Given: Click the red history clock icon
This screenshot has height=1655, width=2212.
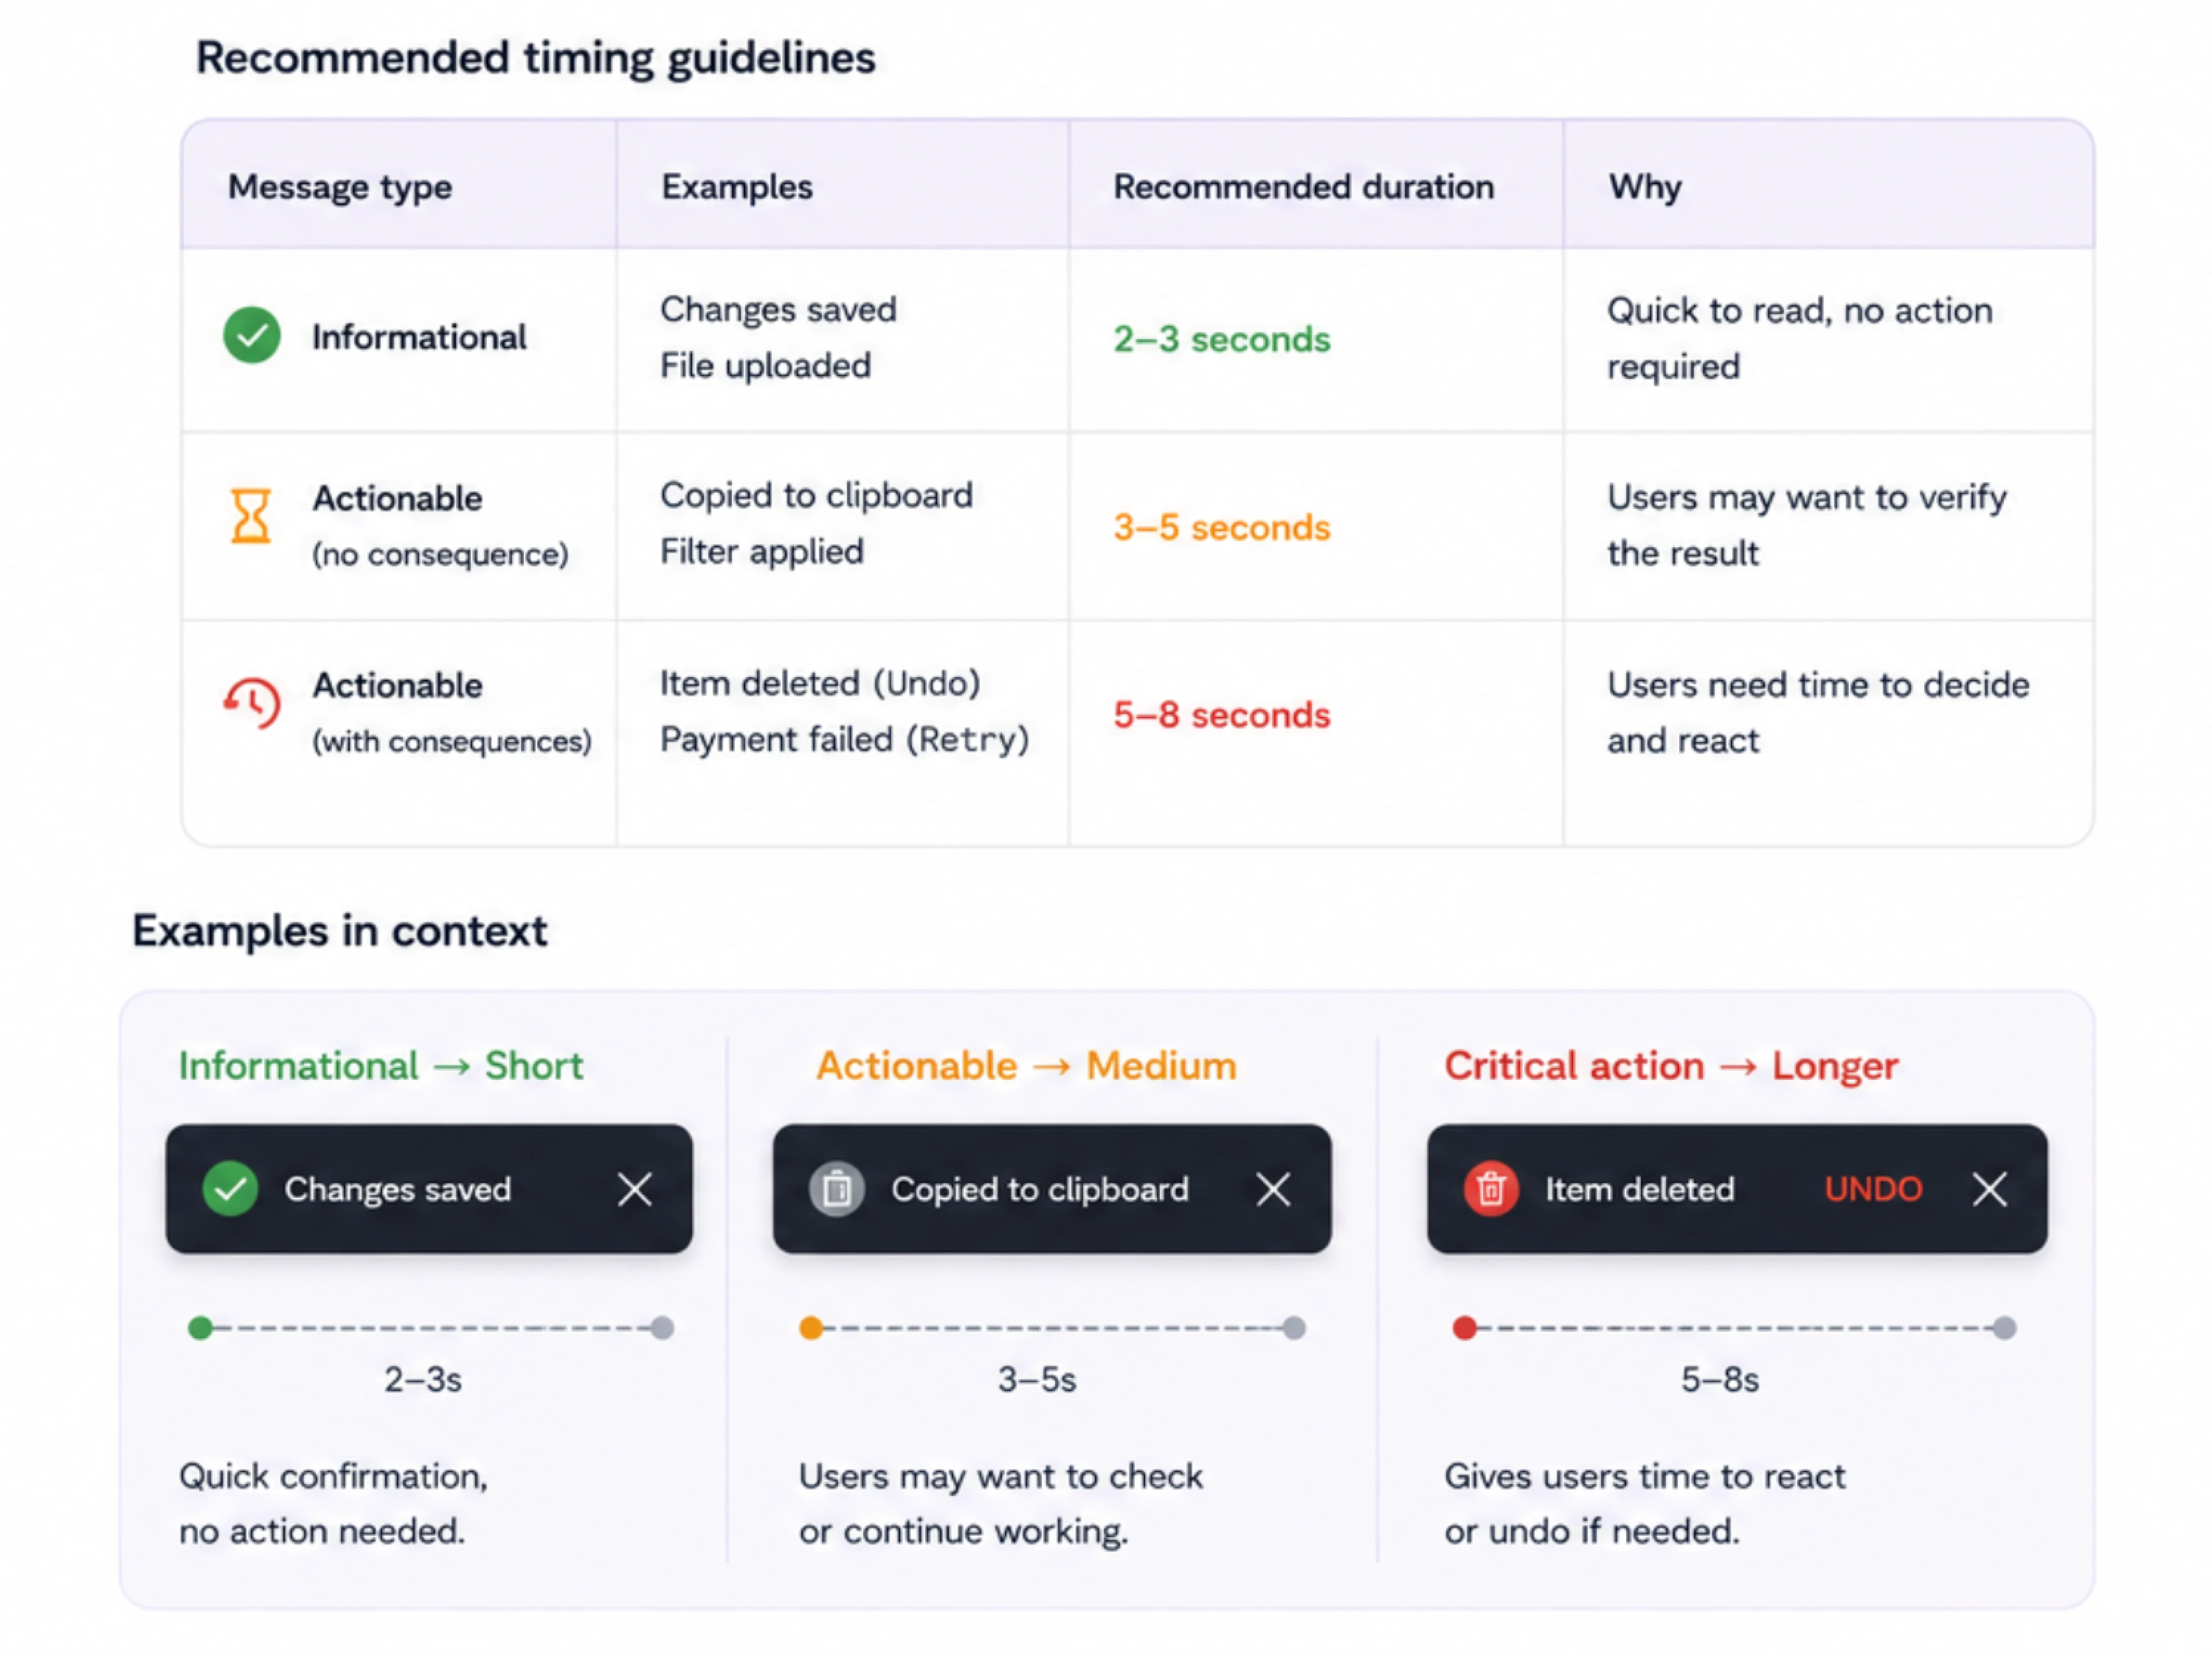Looking at the screenshot, I should tap(252, 703).
